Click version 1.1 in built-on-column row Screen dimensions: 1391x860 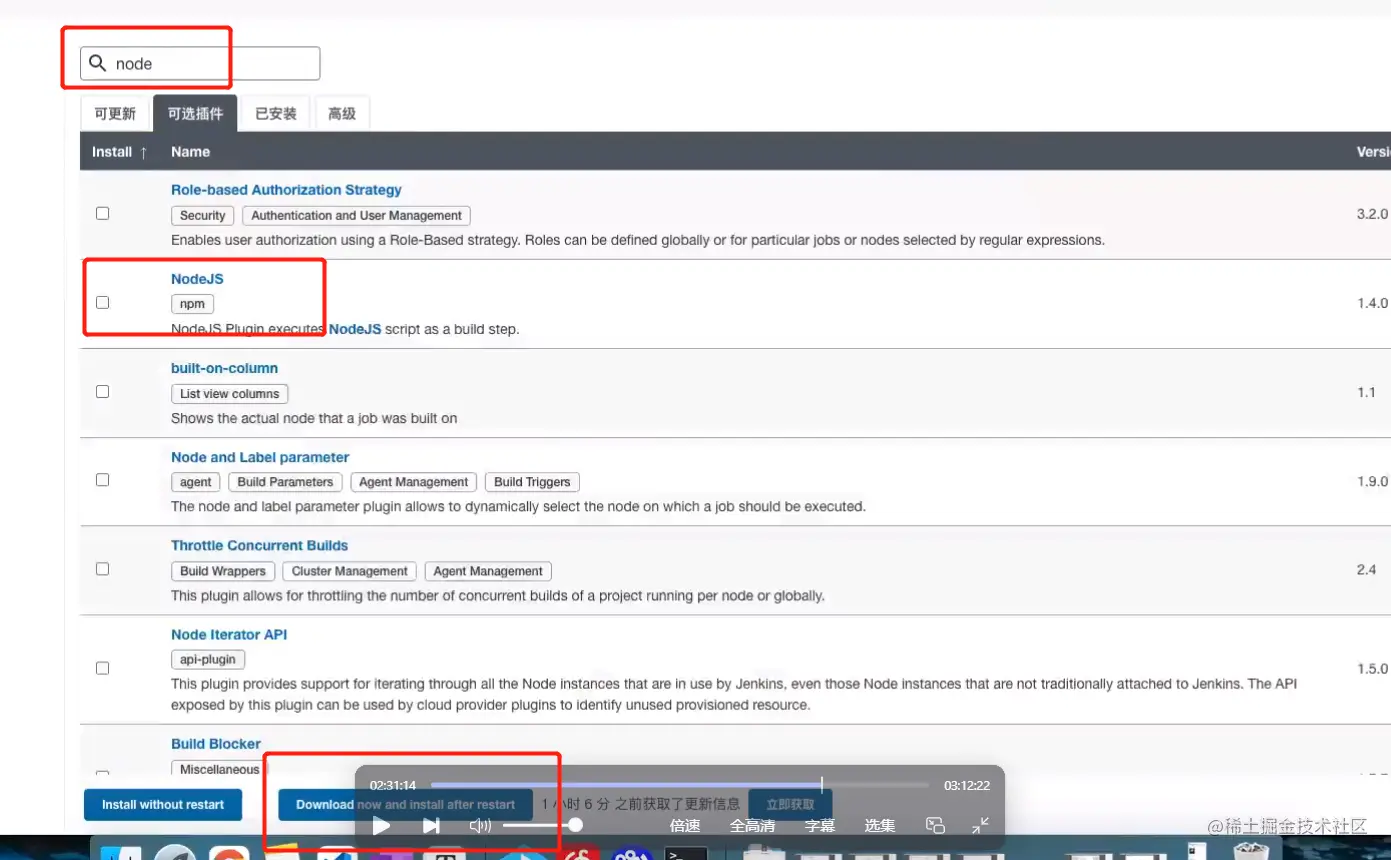1366,392
